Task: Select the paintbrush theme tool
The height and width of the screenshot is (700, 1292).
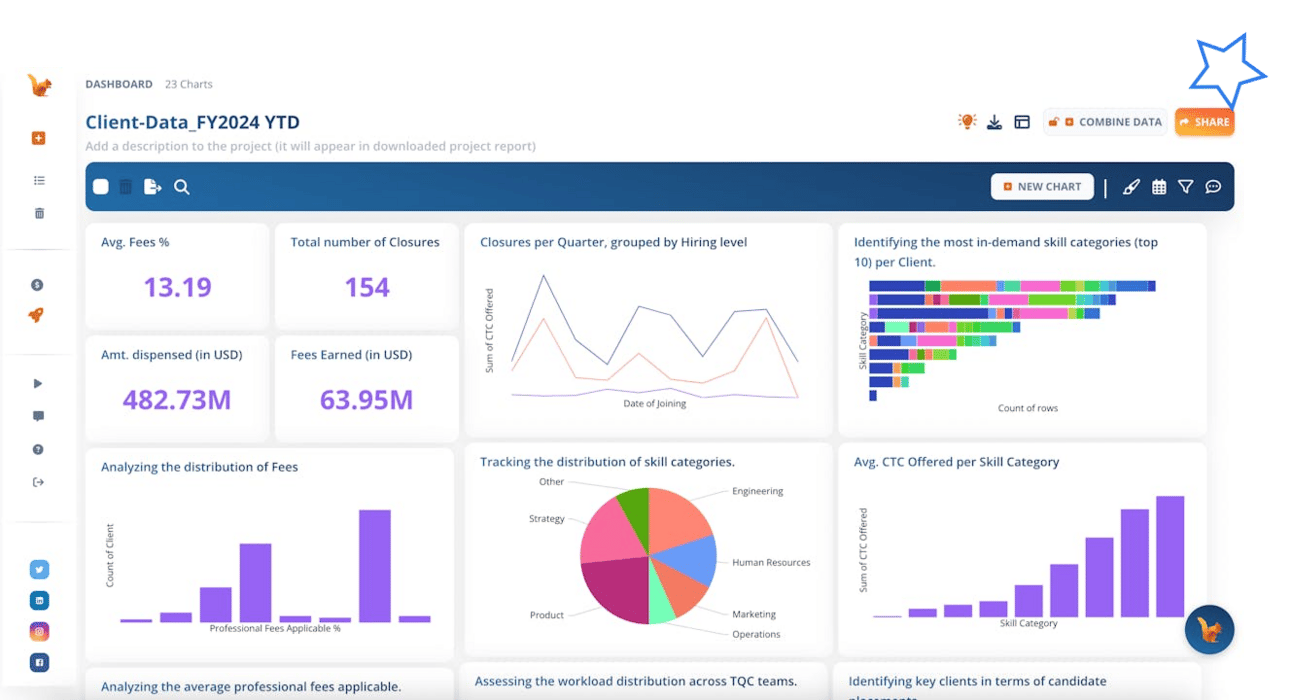Action: (x=1131, y=187)
